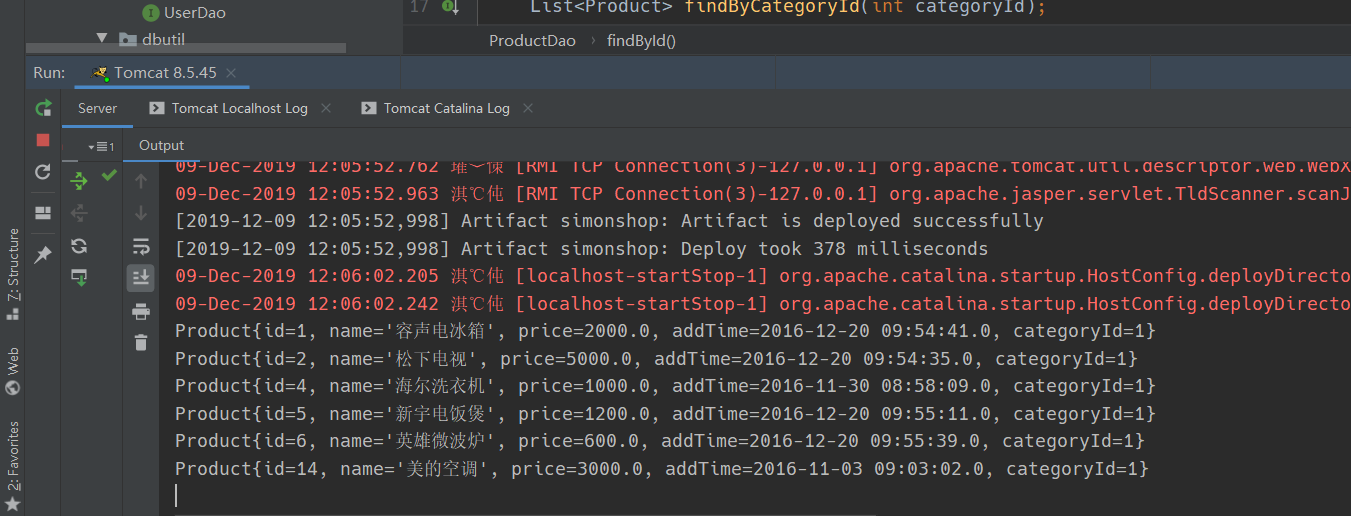Click the Run panel label
This screenshot has height=516, width=1351.
(49, 73)
